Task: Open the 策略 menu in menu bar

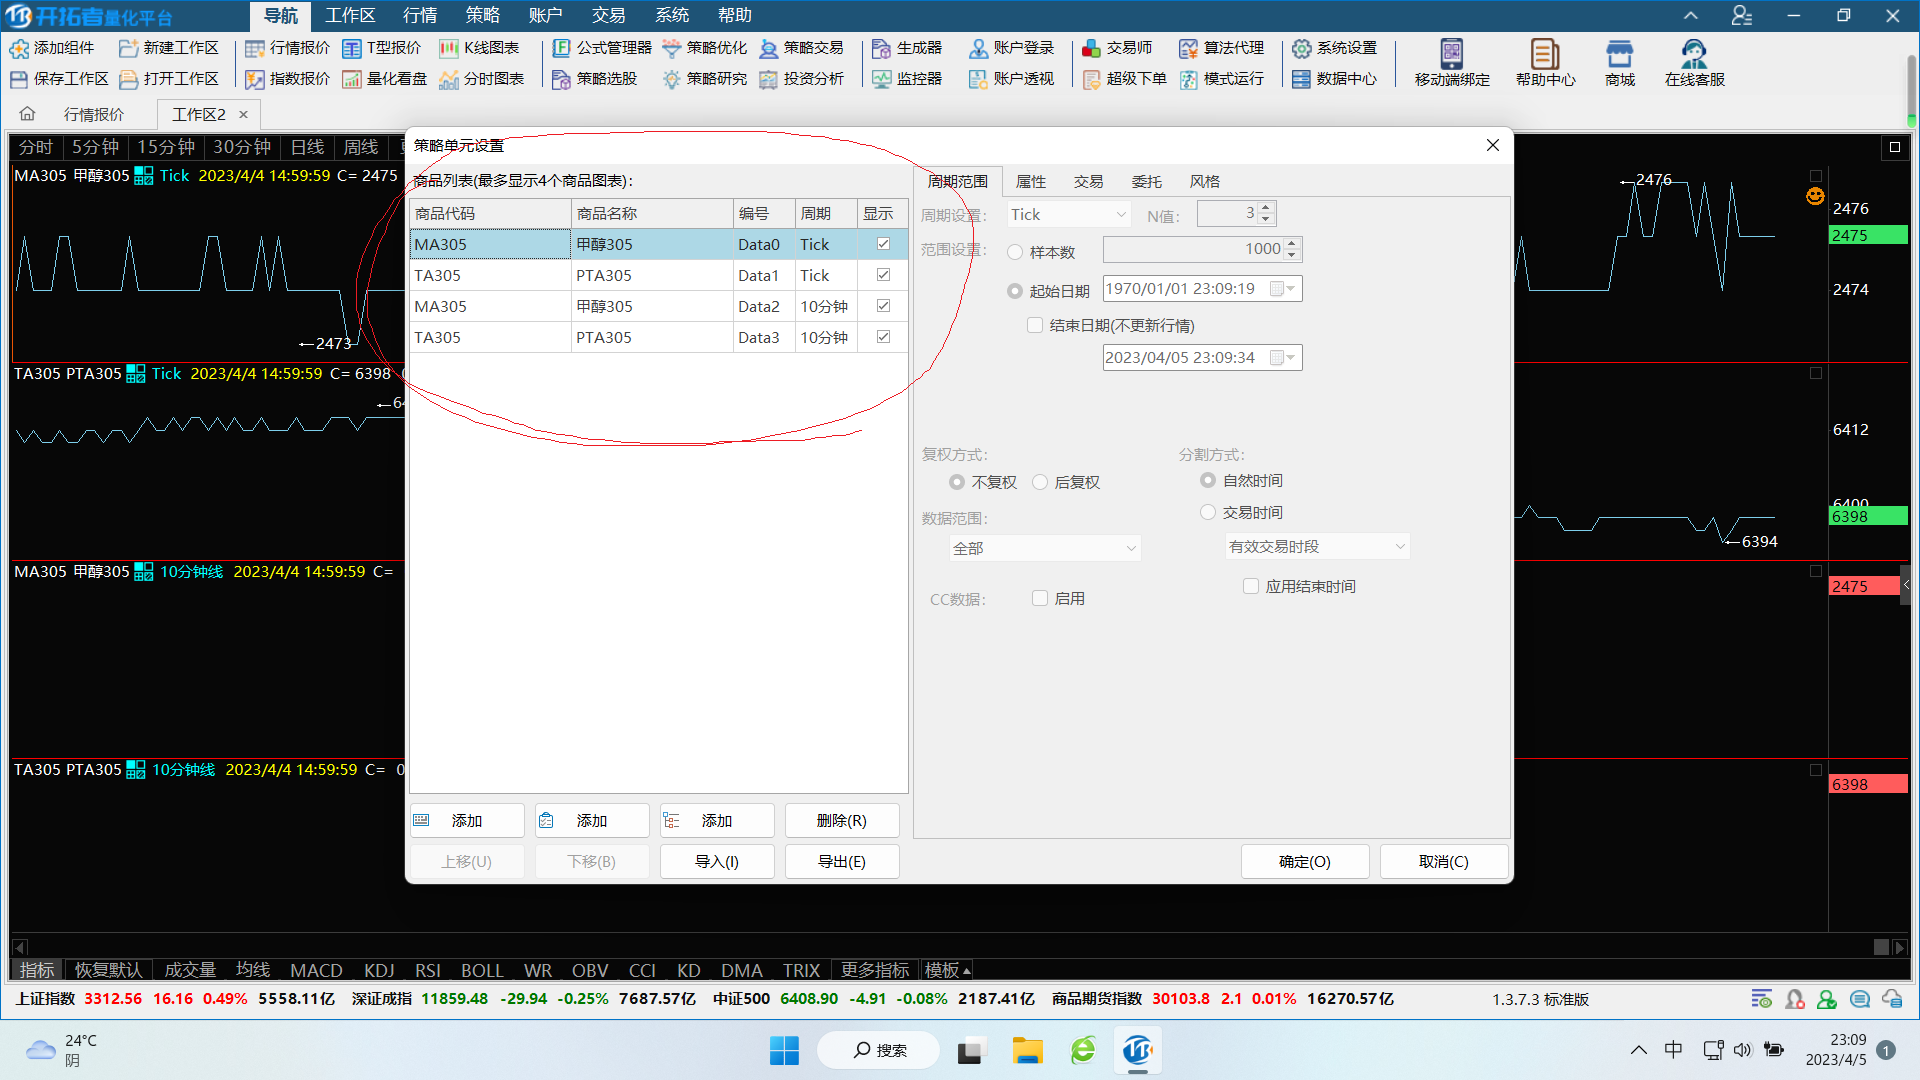Action: (x=482, y=15)
